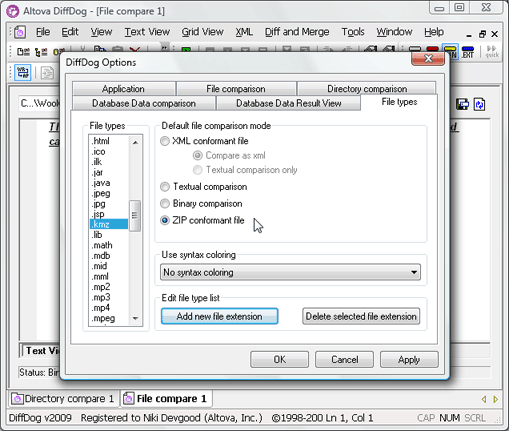509x431 pixels.
Task: Click the File types tab
Action: click(x=399, y=102)
